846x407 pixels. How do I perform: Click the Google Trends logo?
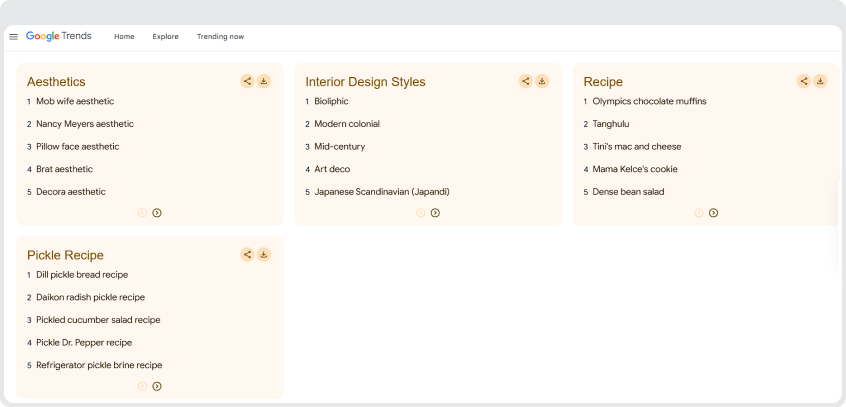[x=59, y=36]
